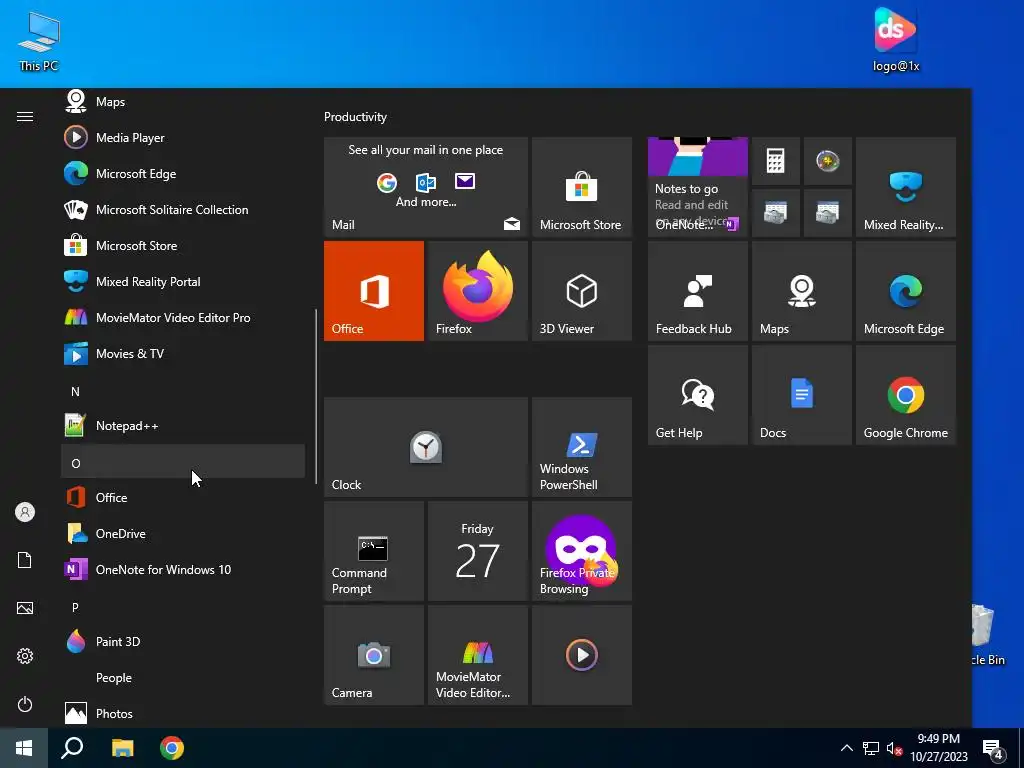
Task: Open the Media Player tile beside MovieMator
Action: tap(582, 655)
